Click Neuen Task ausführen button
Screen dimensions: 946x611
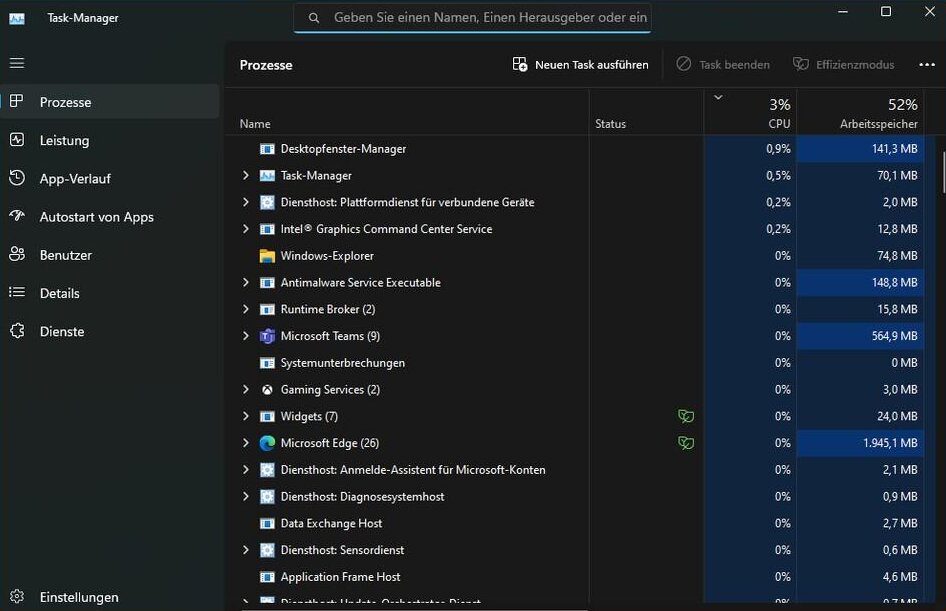(580, 65)
